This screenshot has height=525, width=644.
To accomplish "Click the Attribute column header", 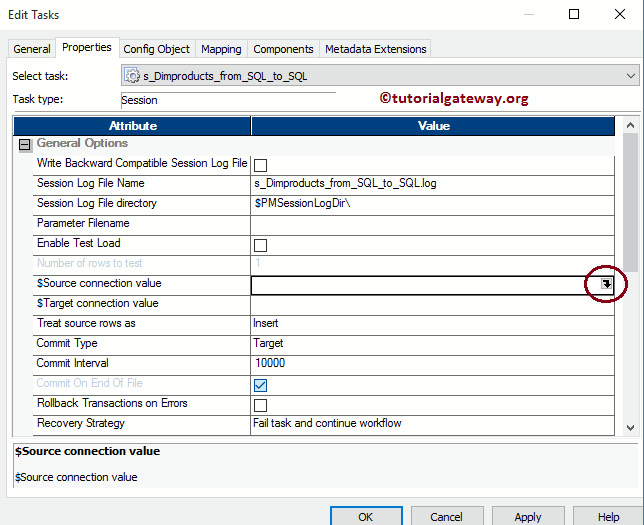I will (132, 126).
